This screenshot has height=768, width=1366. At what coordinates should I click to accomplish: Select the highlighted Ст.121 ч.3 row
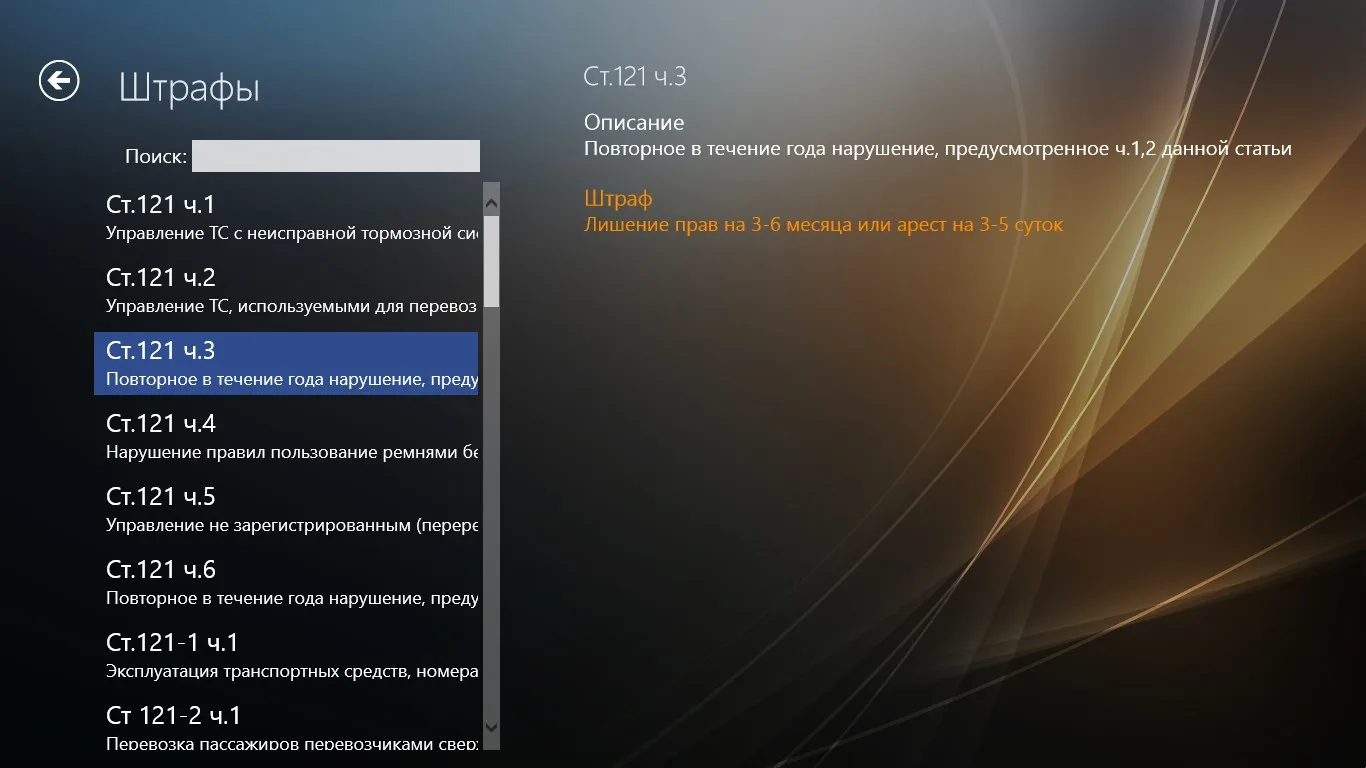[286, 364]
